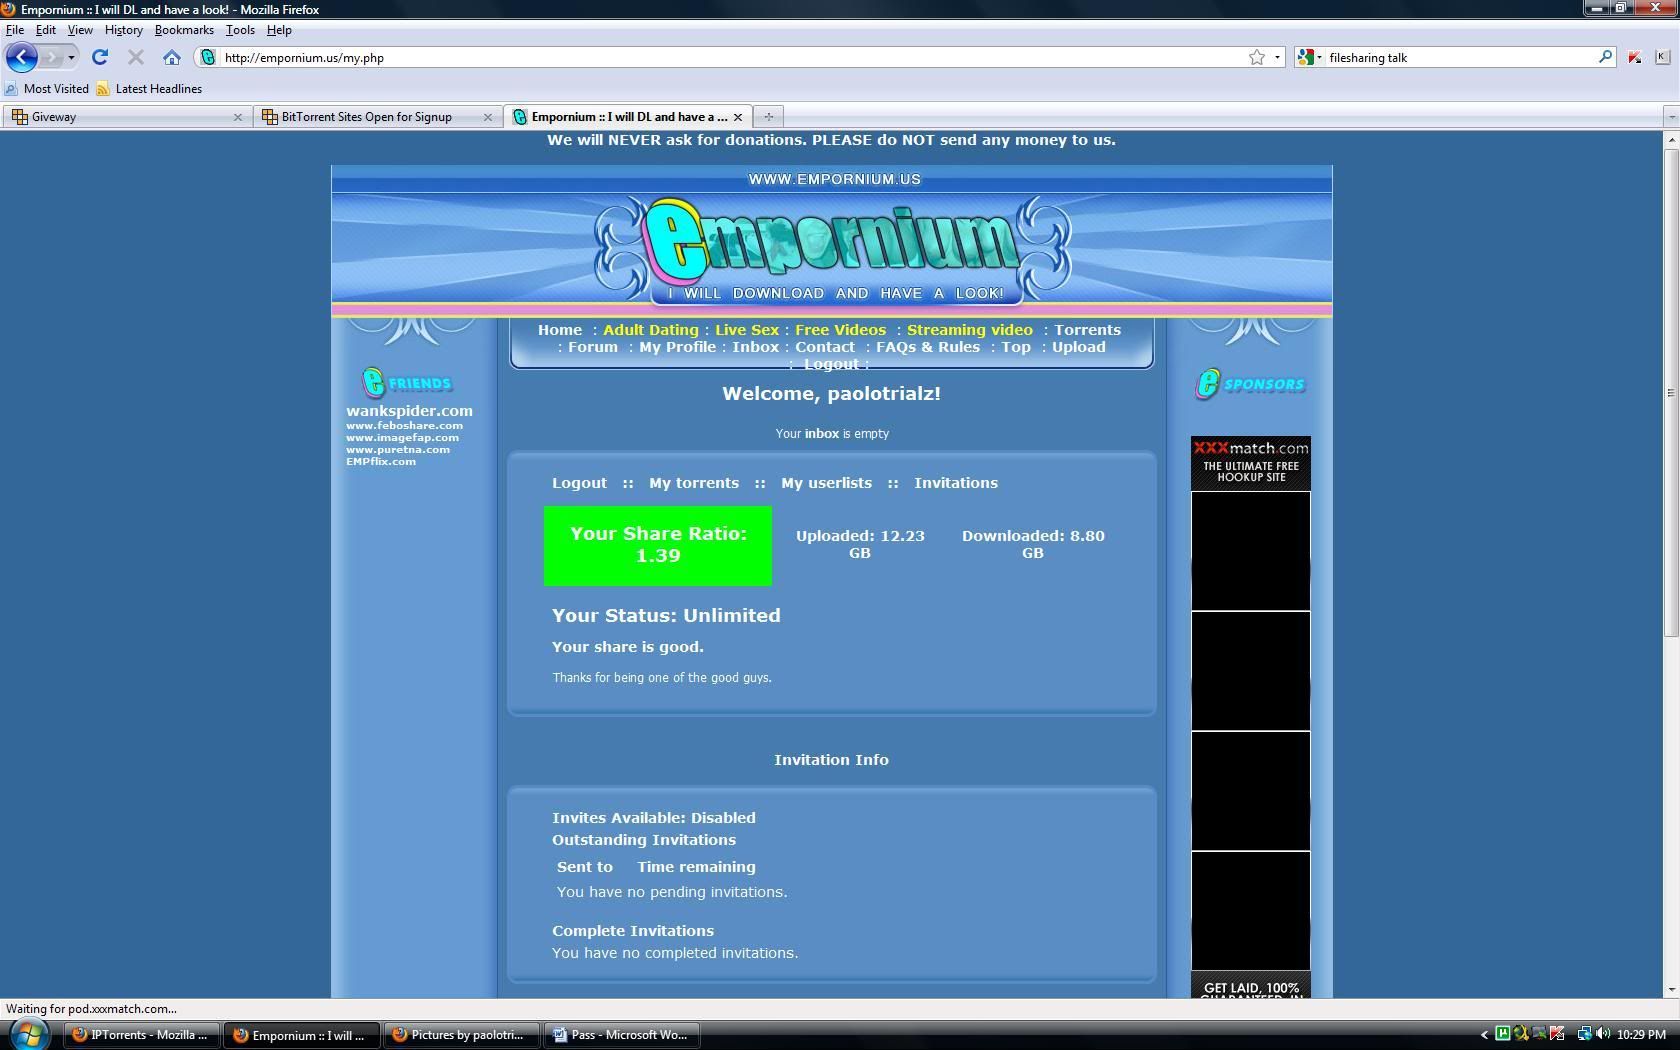Open www.imagefap.com friend link
This screenshot has width=1680, height=1050.
pos(402,437)
